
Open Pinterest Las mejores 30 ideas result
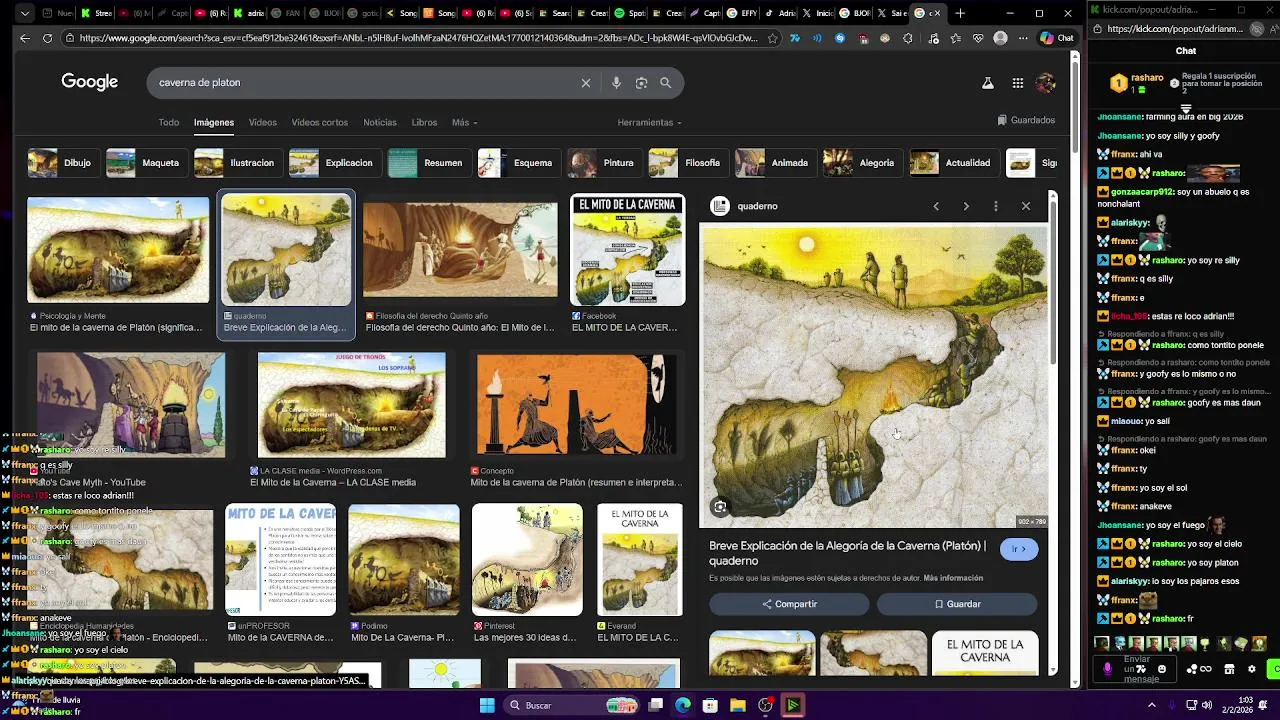click(x=527, y=560)
